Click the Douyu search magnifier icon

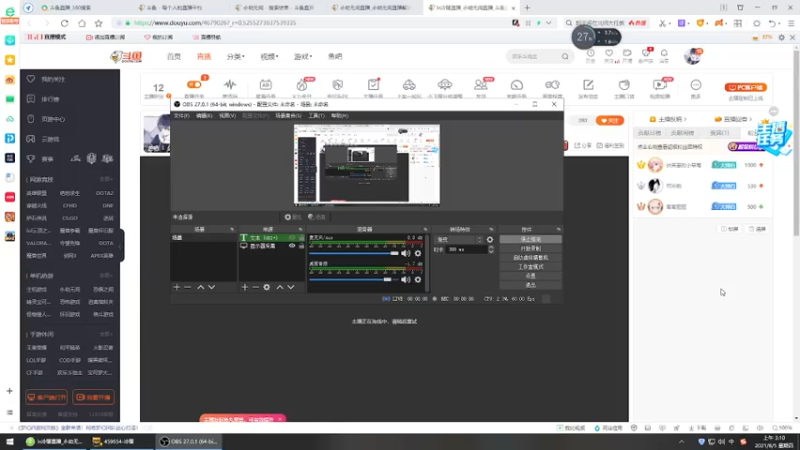pos(565,57)
